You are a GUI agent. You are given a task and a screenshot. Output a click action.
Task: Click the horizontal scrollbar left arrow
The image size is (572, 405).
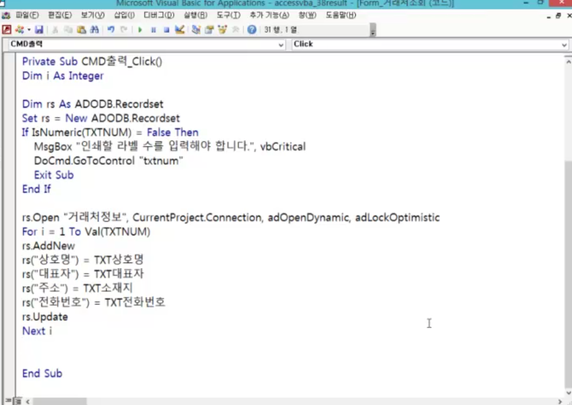pos(28,401)
